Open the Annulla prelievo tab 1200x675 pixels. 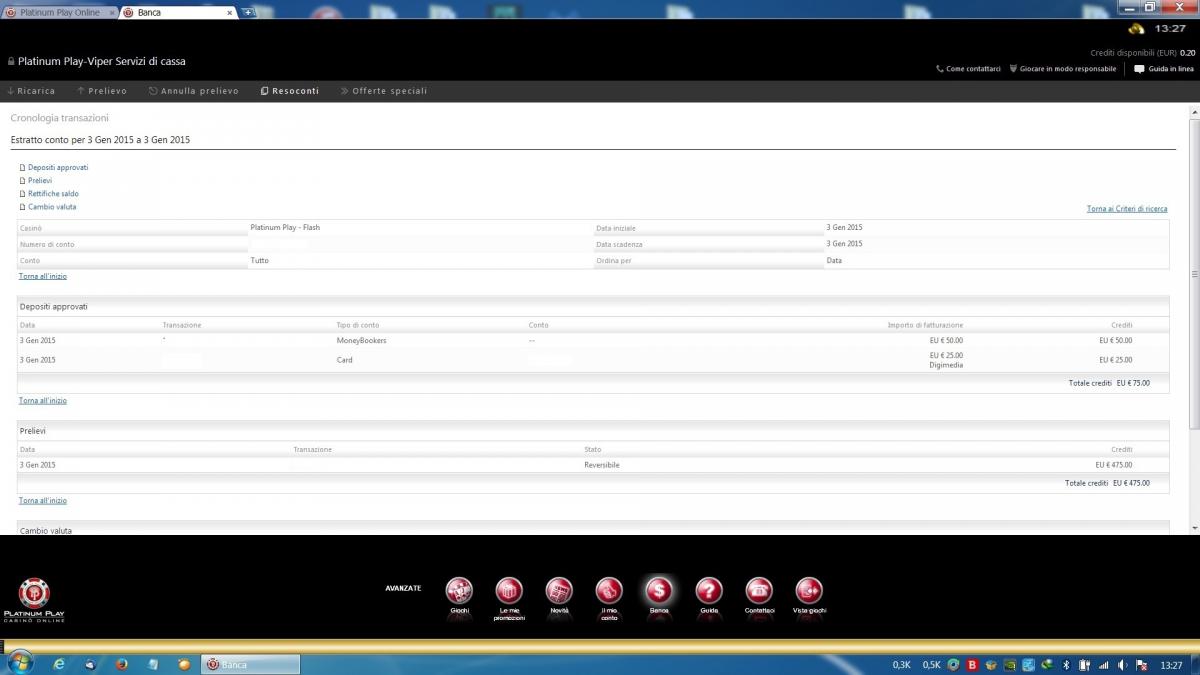click(x=194, y=91)
